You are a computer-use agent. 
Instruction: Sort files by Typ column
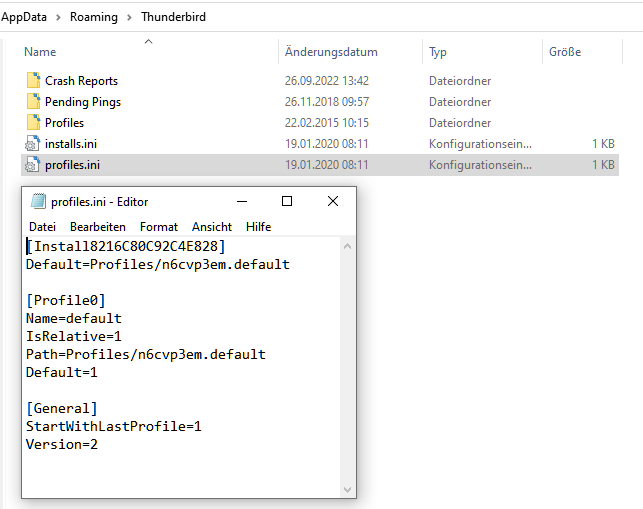pos(438,52)
